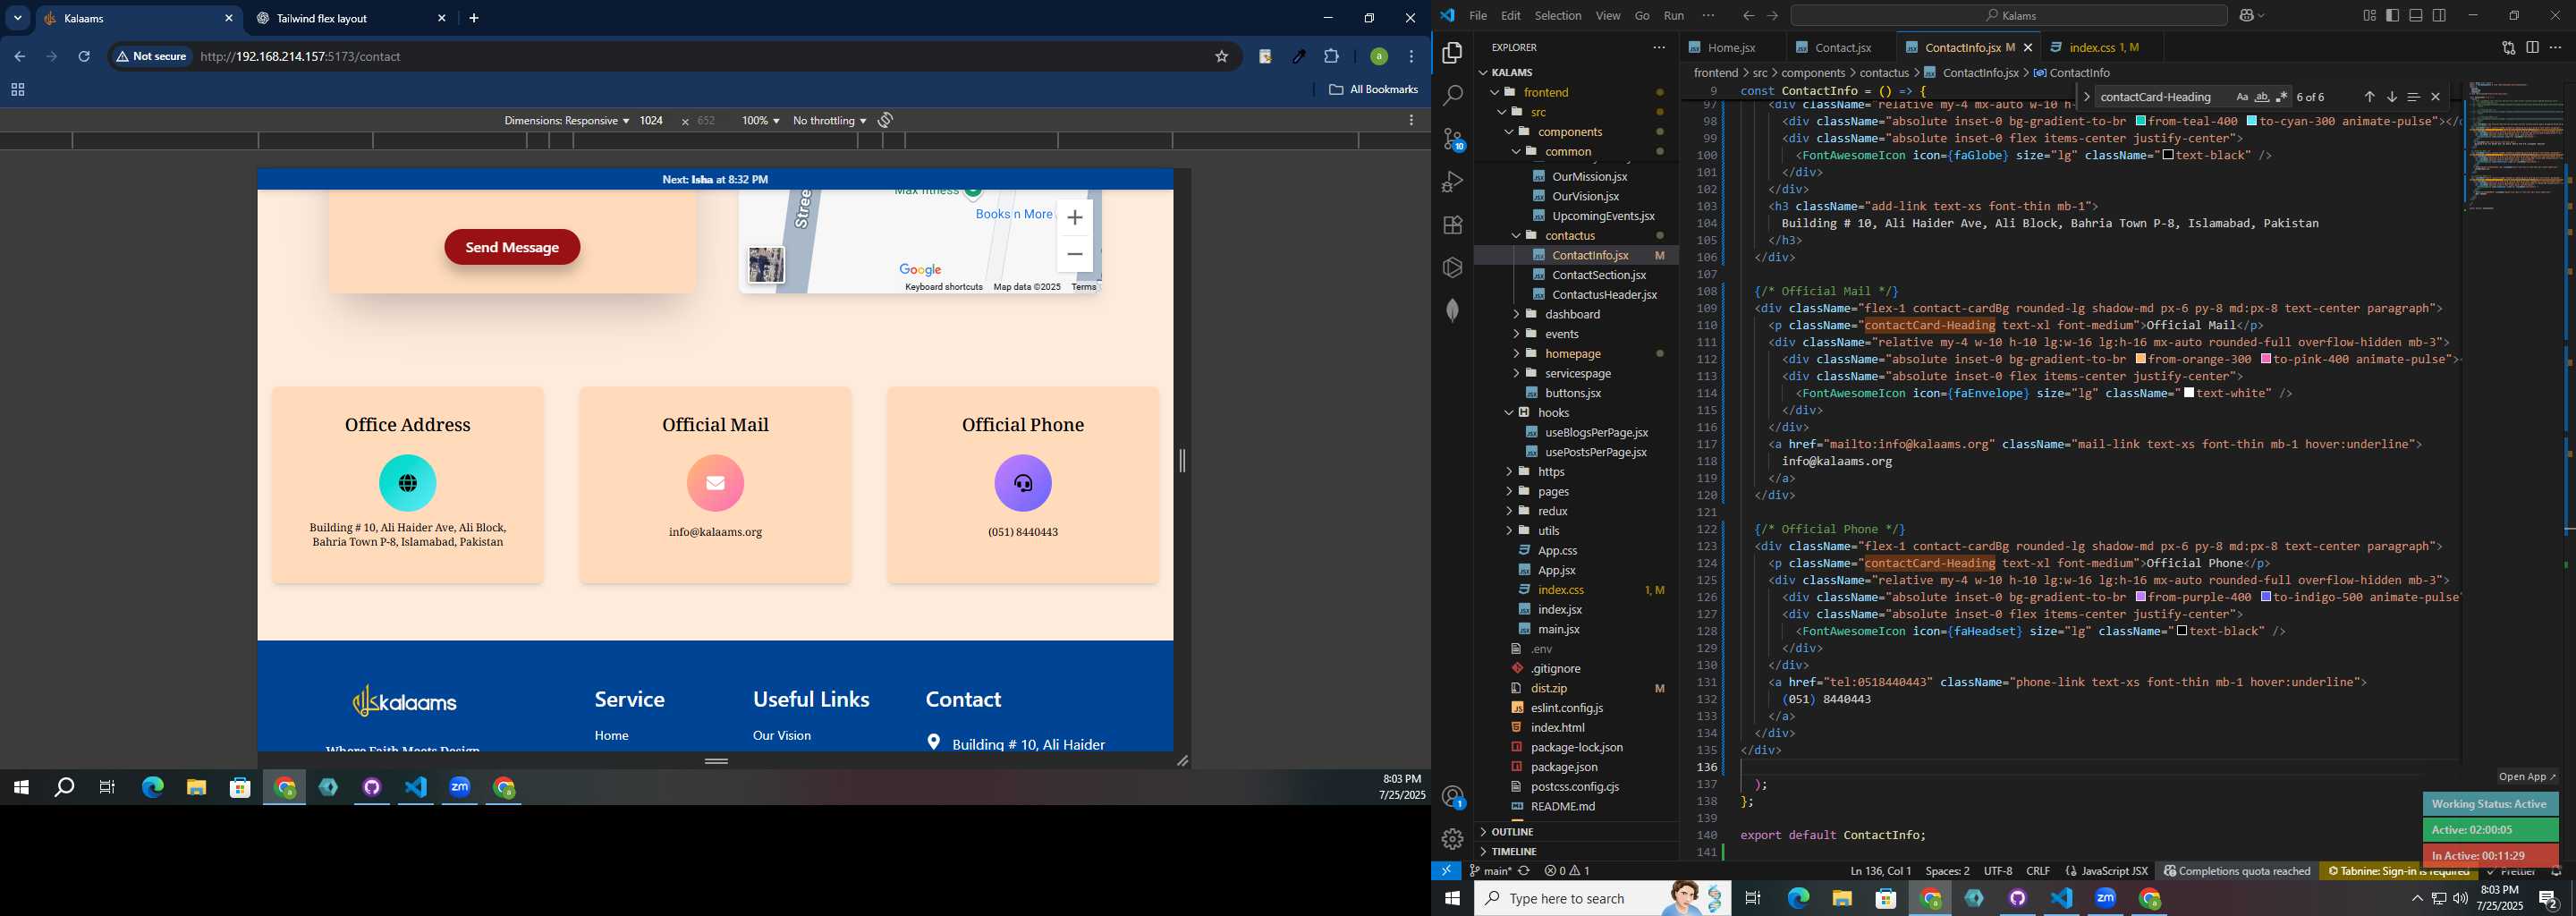Viewport: 2576px width, 916px height.
Task: Open File Explorer from the right taskbar
Action: click(1842, 899)
